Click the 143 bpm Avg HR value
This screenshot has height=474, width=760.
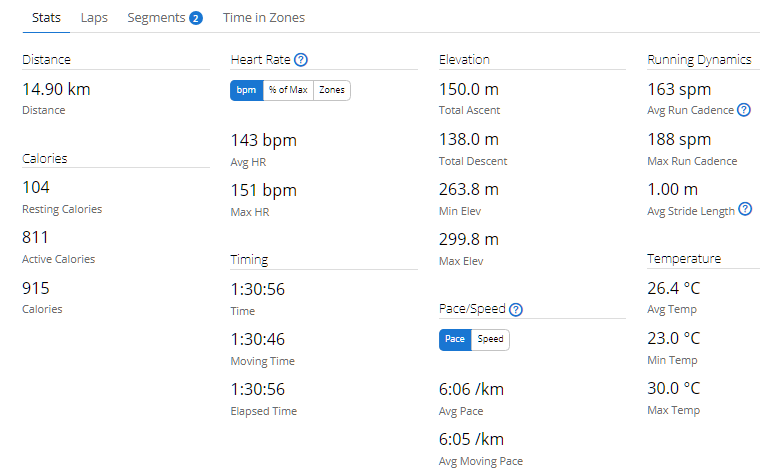(263, 141)
